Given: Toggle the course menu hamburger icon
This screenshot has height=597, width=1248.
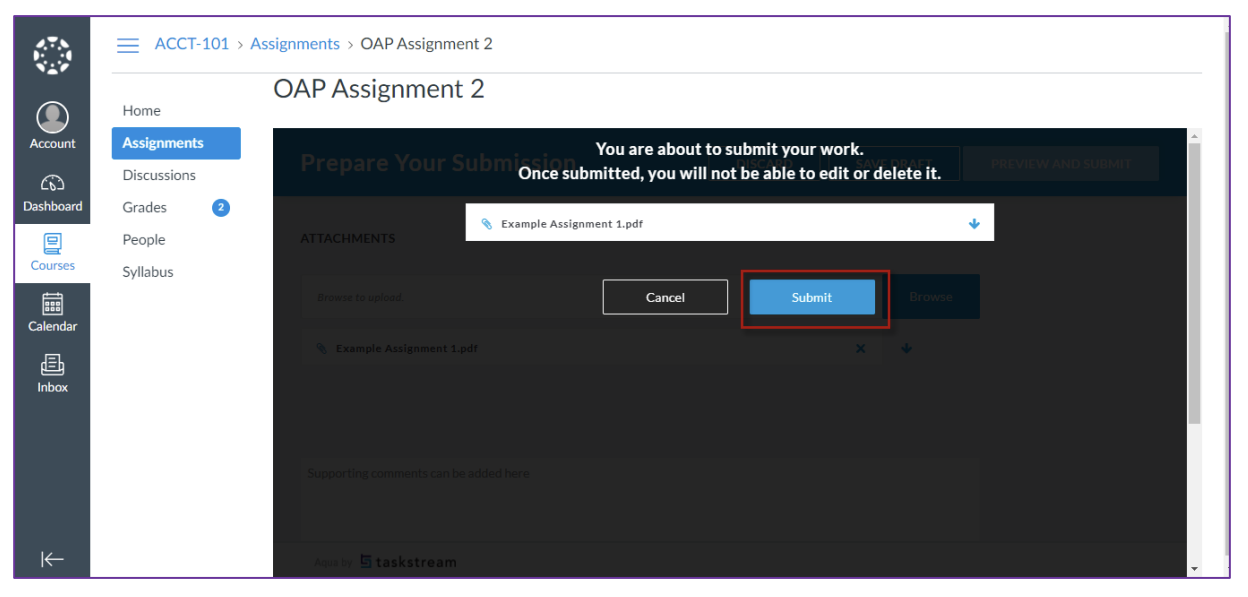Looking at the screenshot, I should pos(128,45).
